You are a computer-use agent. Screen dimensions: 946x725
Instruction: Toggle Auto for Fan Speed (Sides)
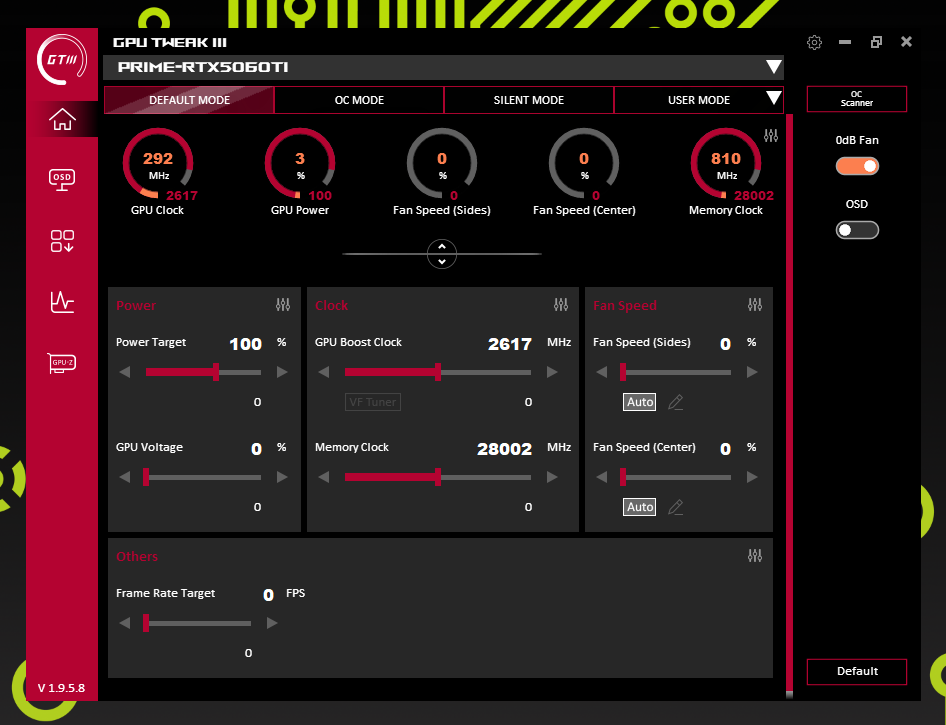coord(640,402)
